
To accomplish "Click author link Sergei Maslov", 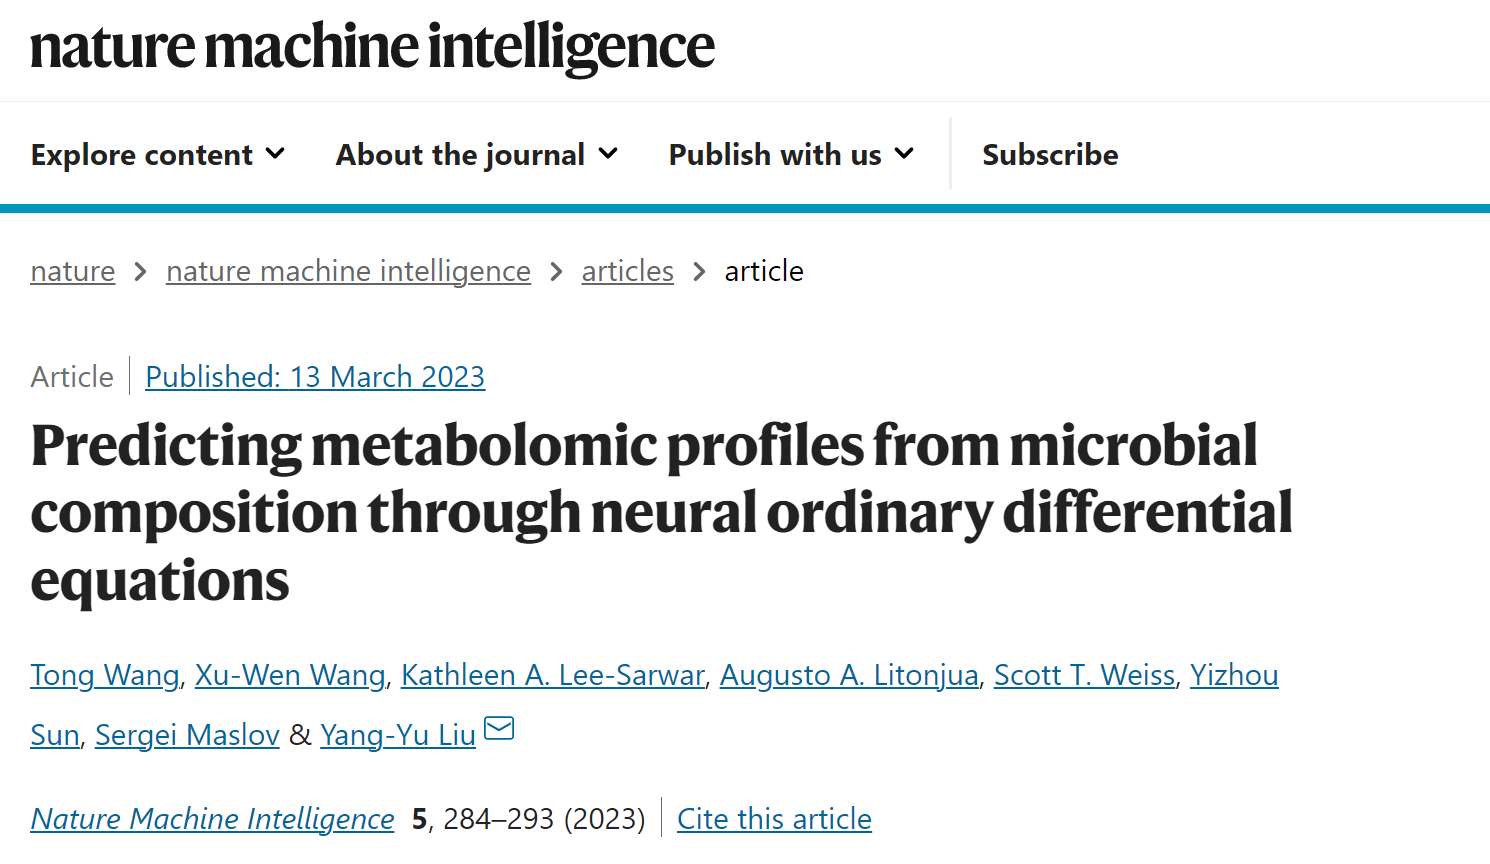I will point(186,735).
